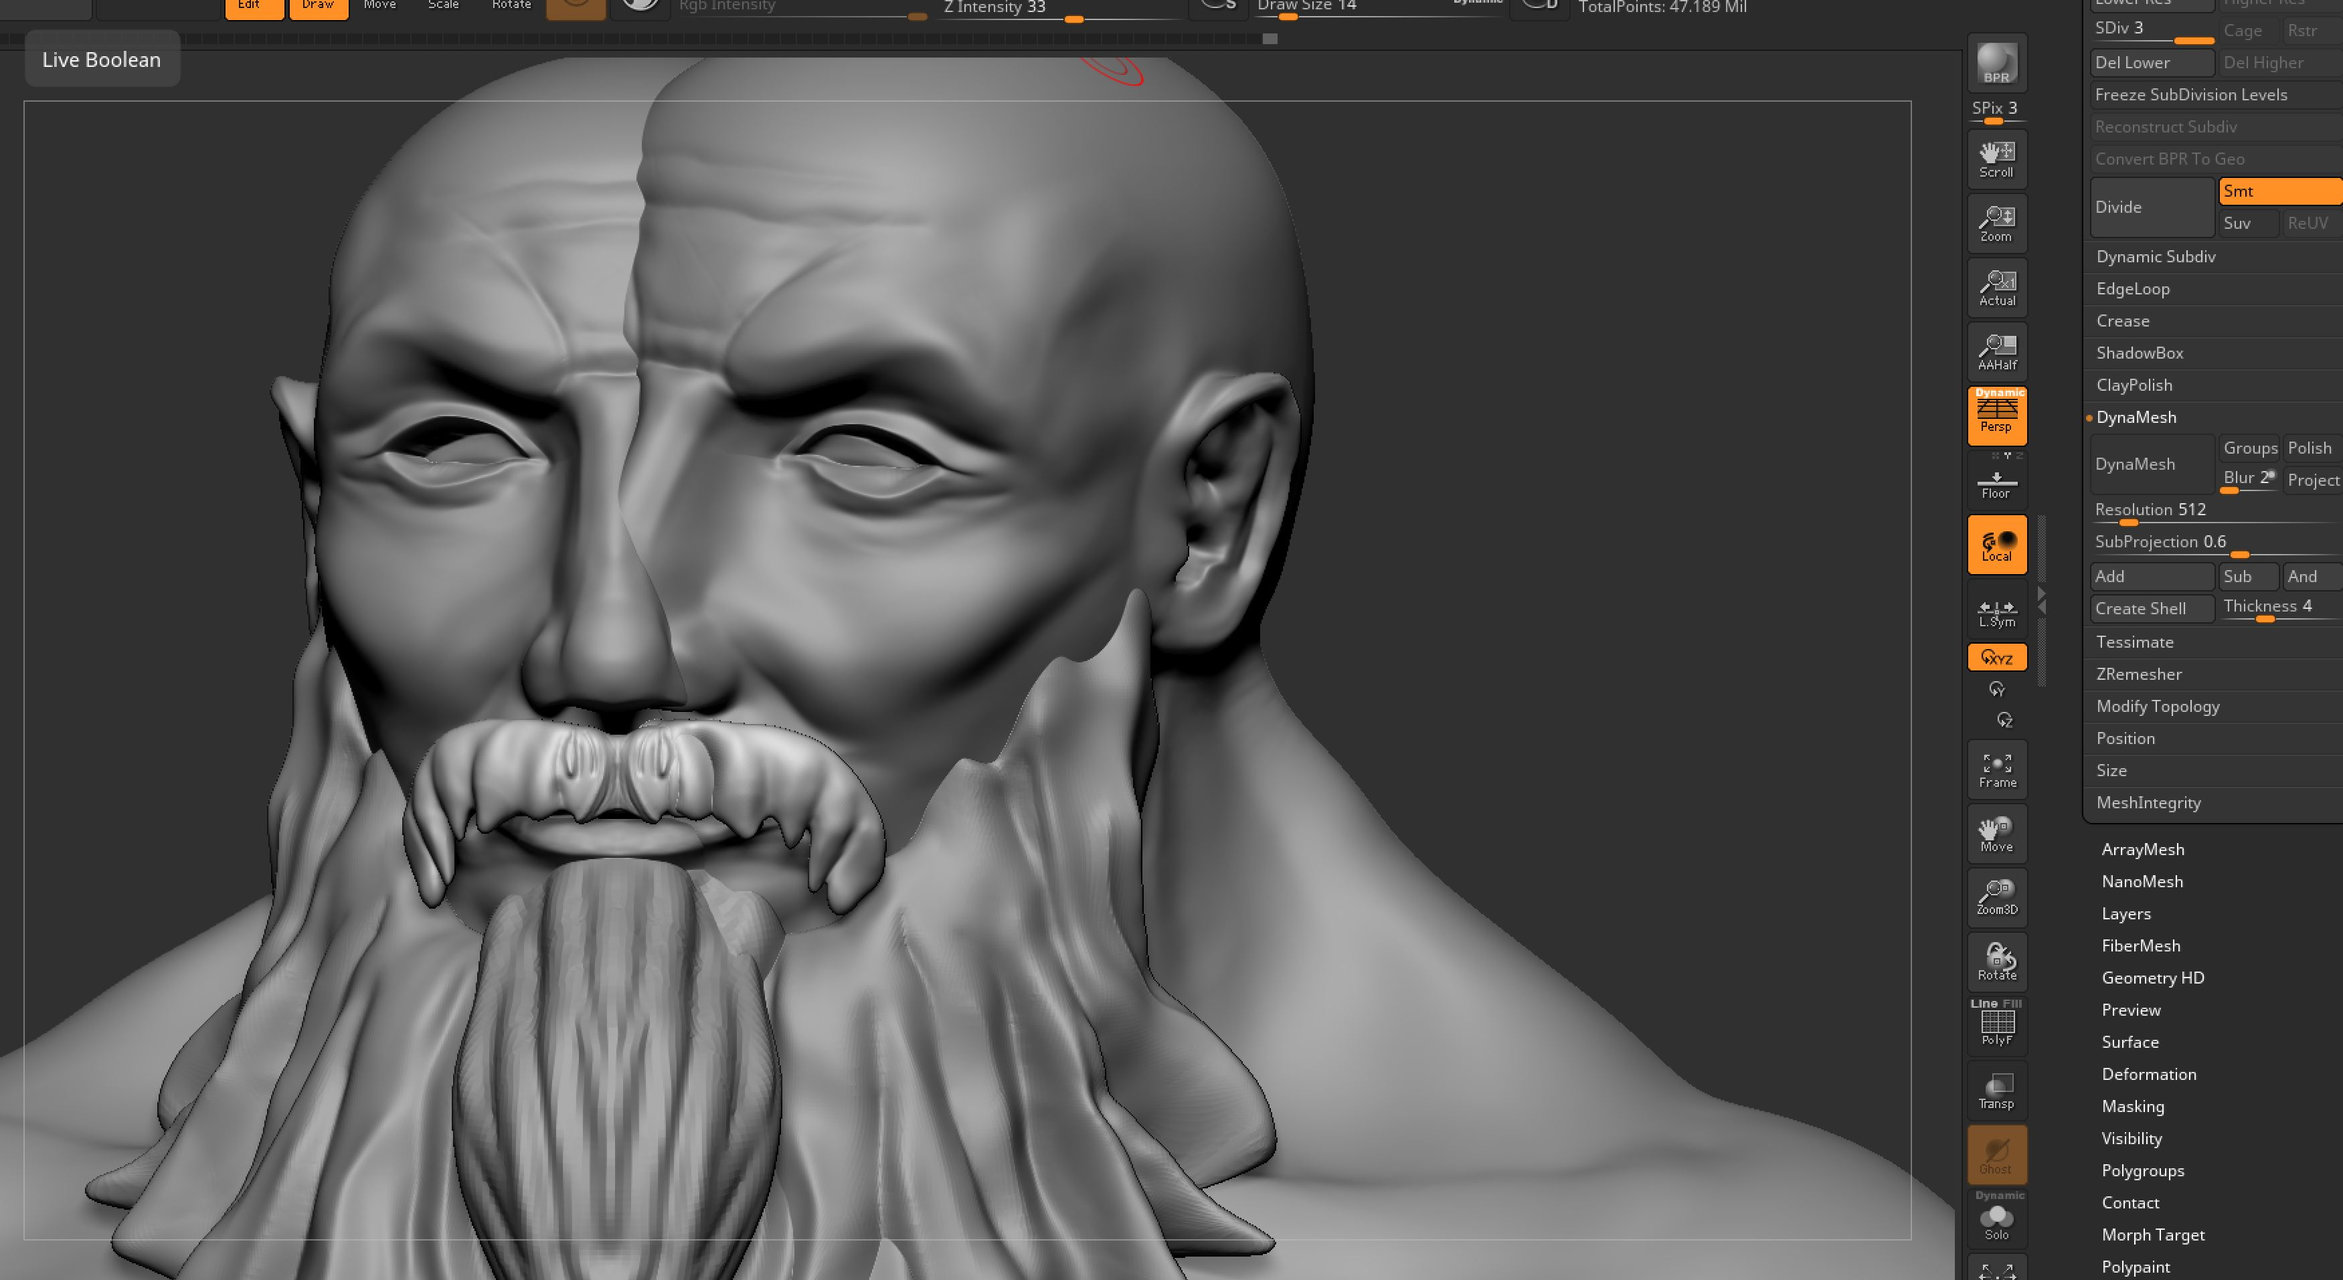Click the BPR render icon

(x=1997, y=63)
